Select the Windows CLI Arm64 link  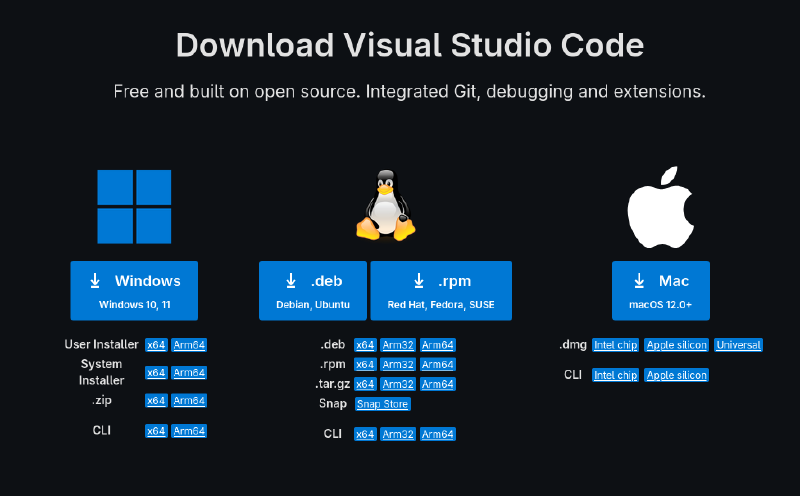point(189,431)
